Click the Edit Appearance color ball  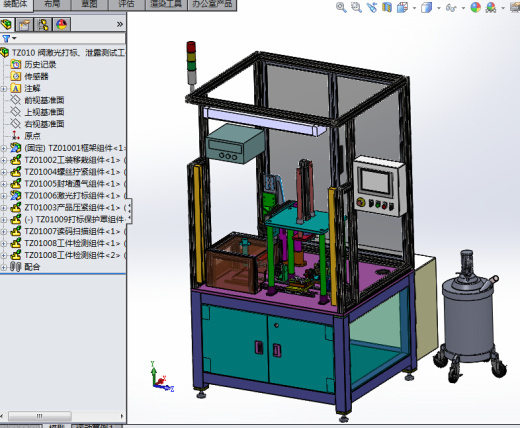coord(475,7)
